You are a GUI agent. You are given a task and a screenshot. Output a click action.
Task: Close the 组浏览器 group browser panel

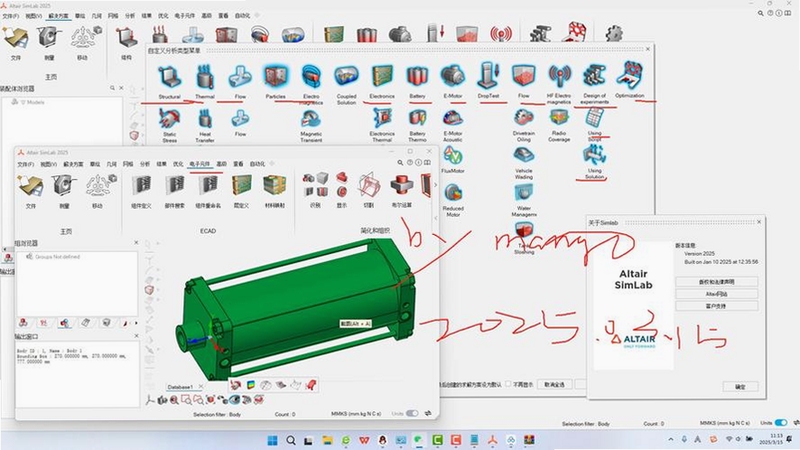point(136,242)
